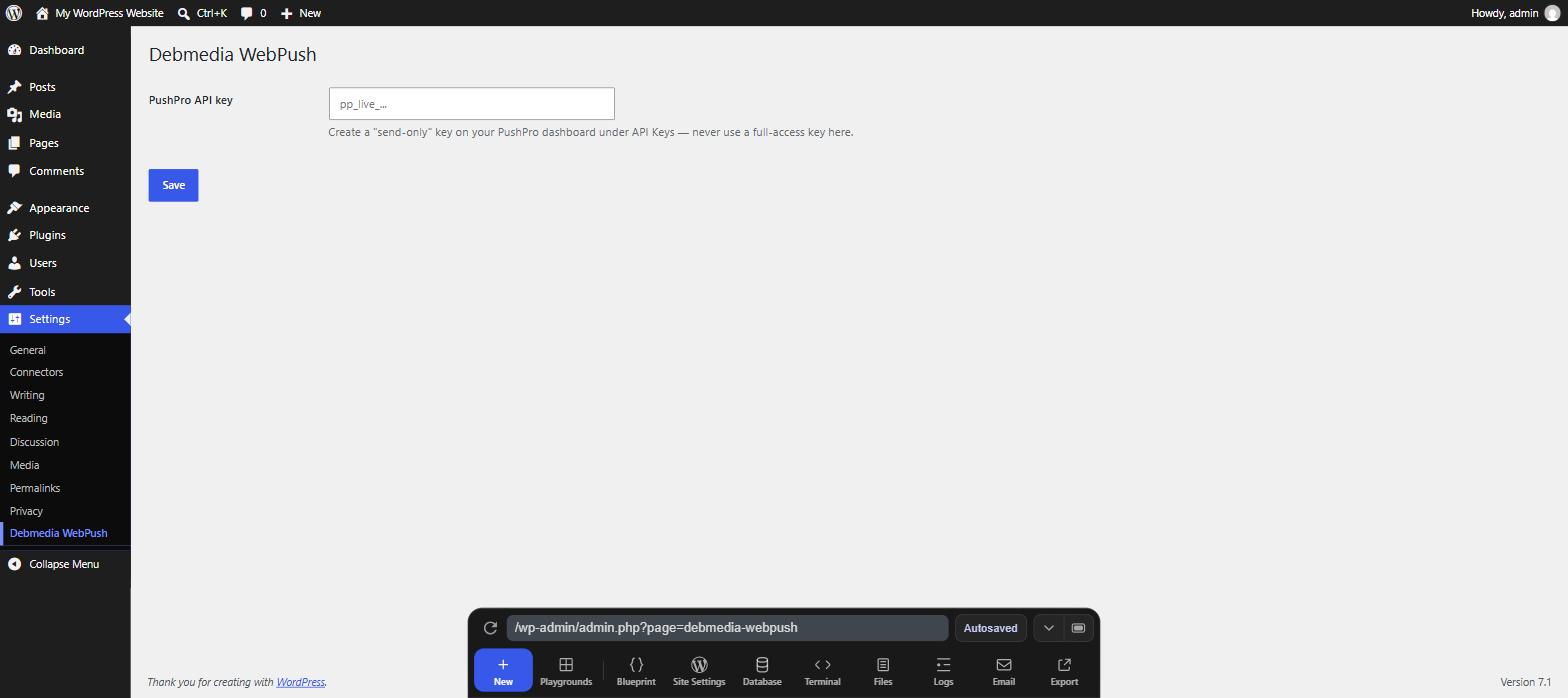Click the Settings sliders icon in sidebar
The width and height of the screenshot is (1568, 698).
(14, 319)
